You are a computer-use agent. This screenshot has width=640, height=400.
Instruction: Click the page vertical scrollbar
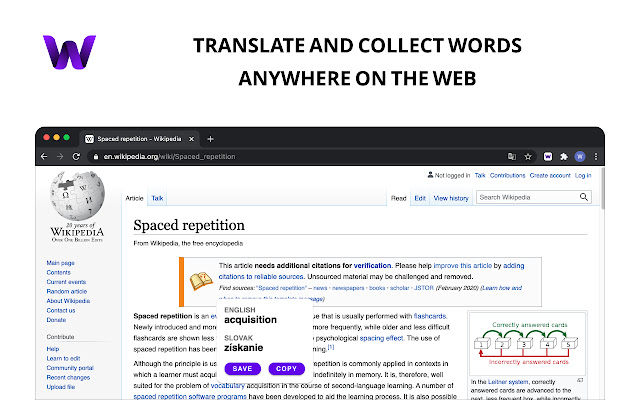coord(603,188)
